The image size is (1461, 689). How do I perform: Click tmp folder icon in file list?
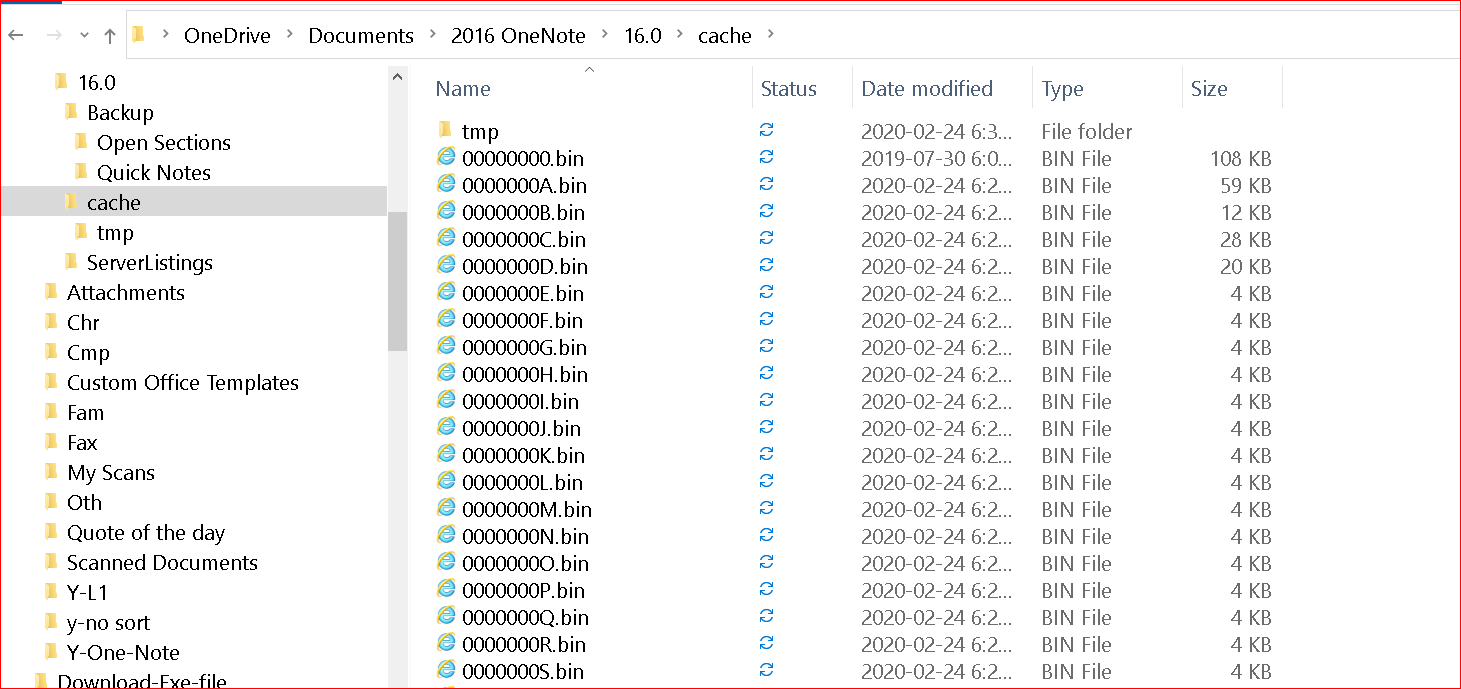(x=446, y=131)
